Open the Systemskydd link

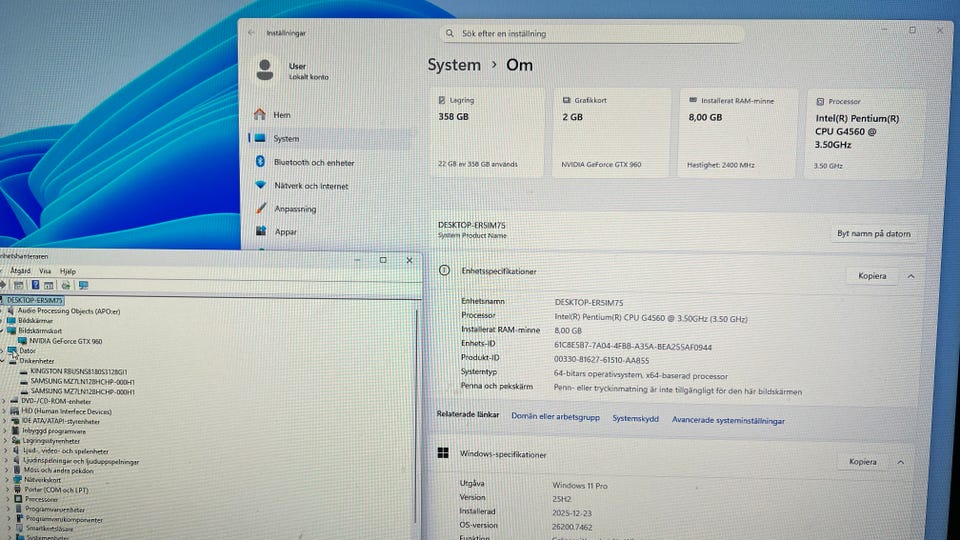[636, 419]
